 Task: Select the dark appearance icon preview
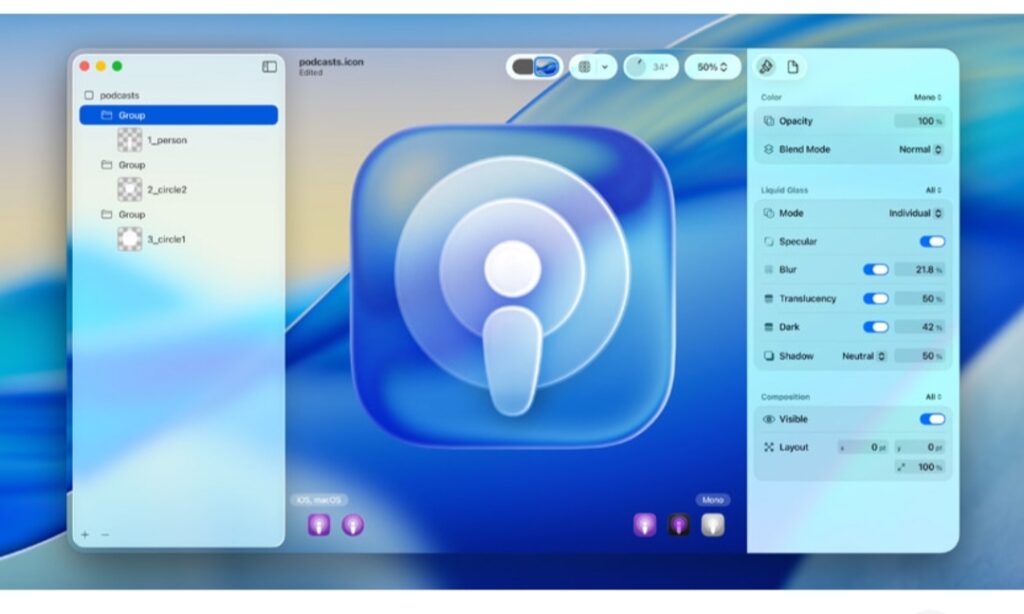click(x=679, y=525)
